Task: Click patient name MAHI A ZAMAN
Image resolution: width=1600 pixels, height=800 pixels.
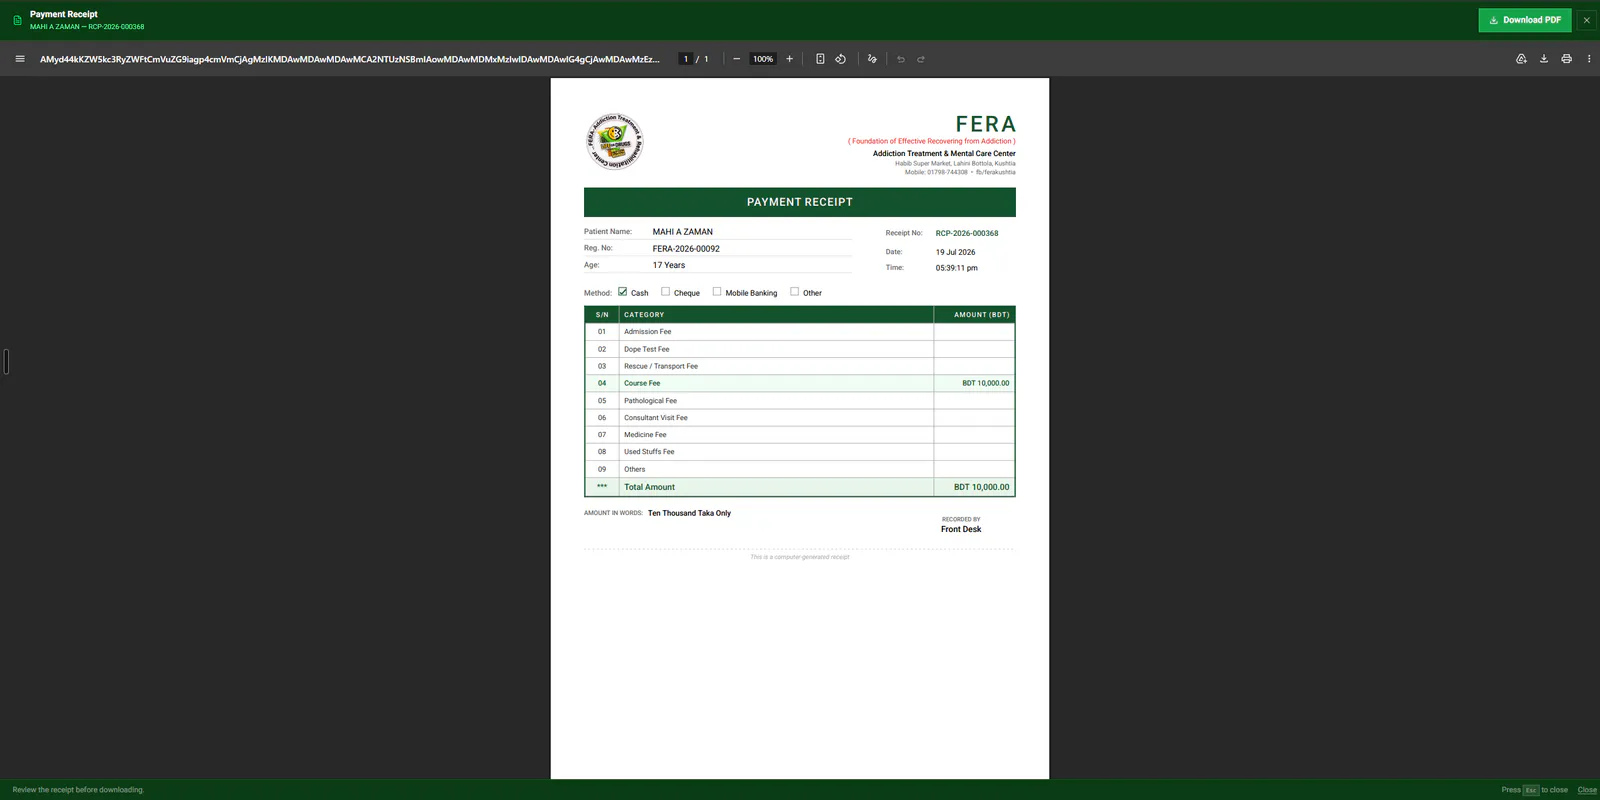Action: (x=683, y=232)
